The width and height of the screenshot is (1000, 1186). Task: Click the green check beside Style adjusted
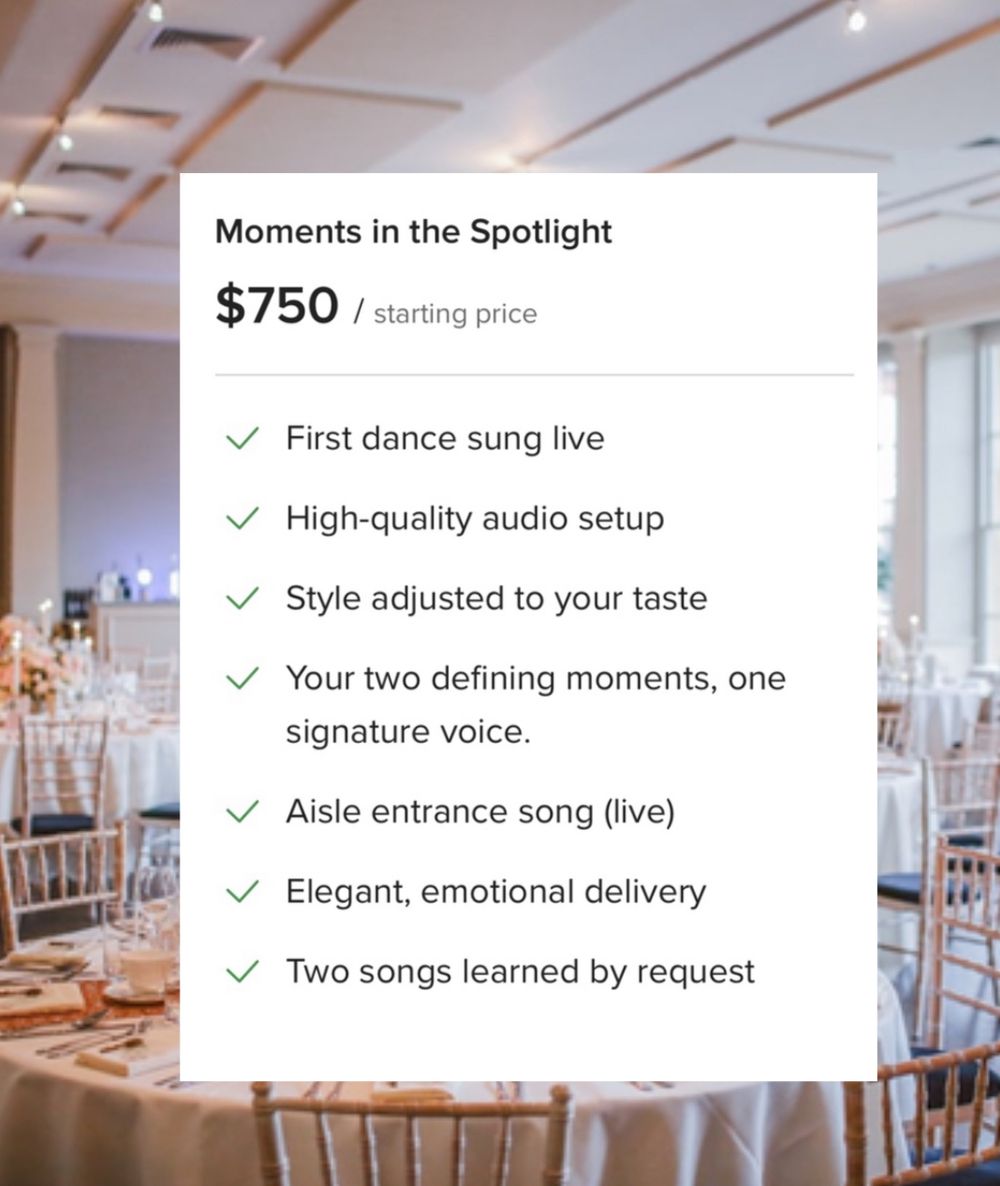[x=242, y=599]
